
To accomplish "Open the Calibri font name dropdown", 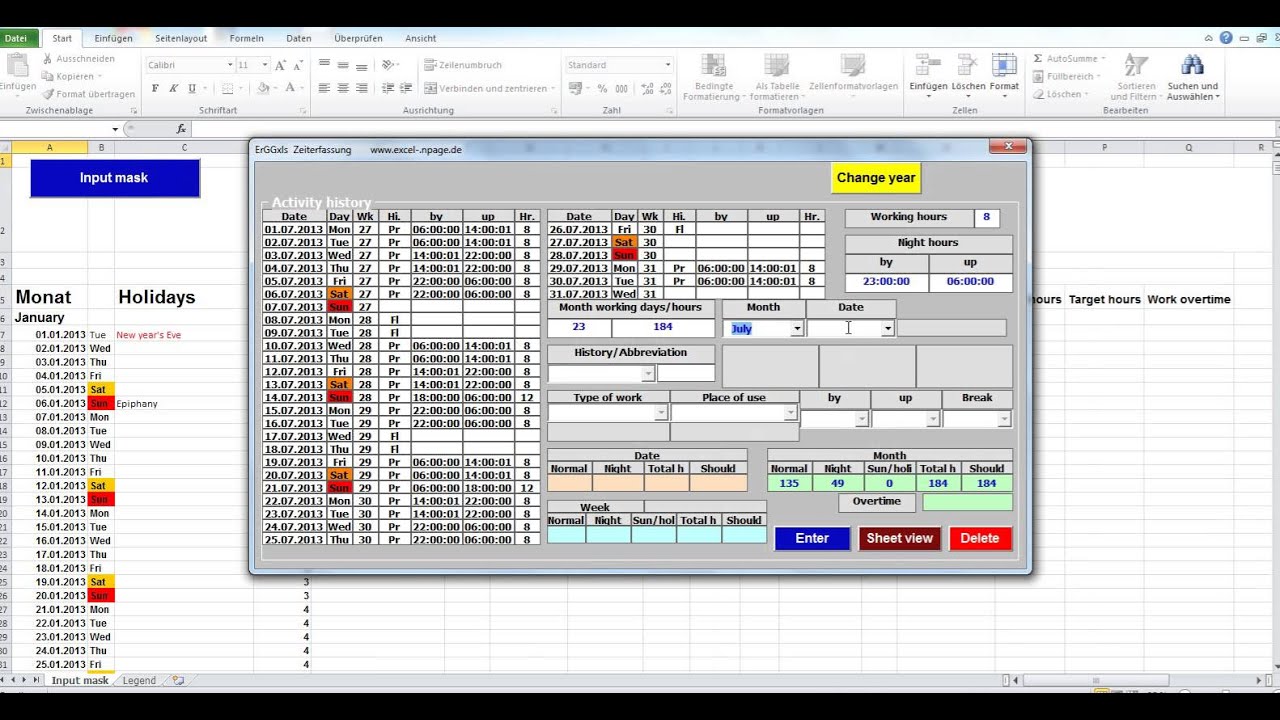I will (x=229, y=65).
